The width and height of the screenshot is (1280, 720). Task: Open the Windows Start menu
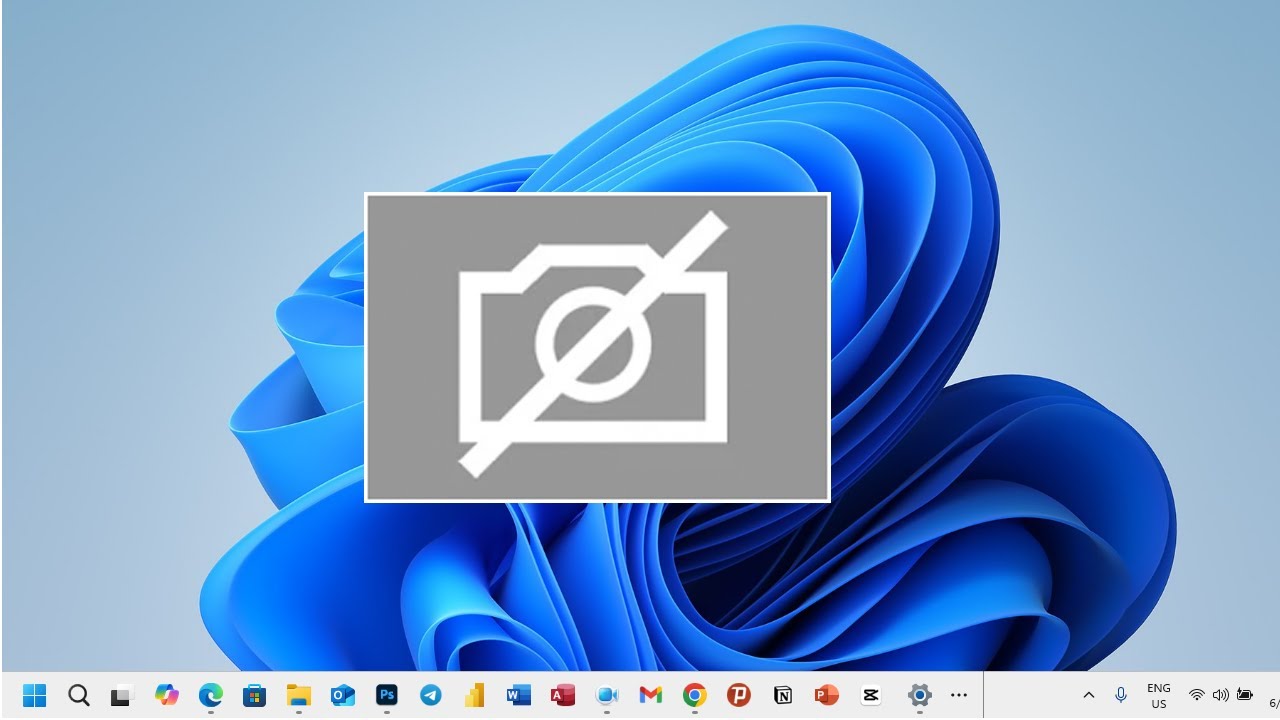(x=34, y=695)
